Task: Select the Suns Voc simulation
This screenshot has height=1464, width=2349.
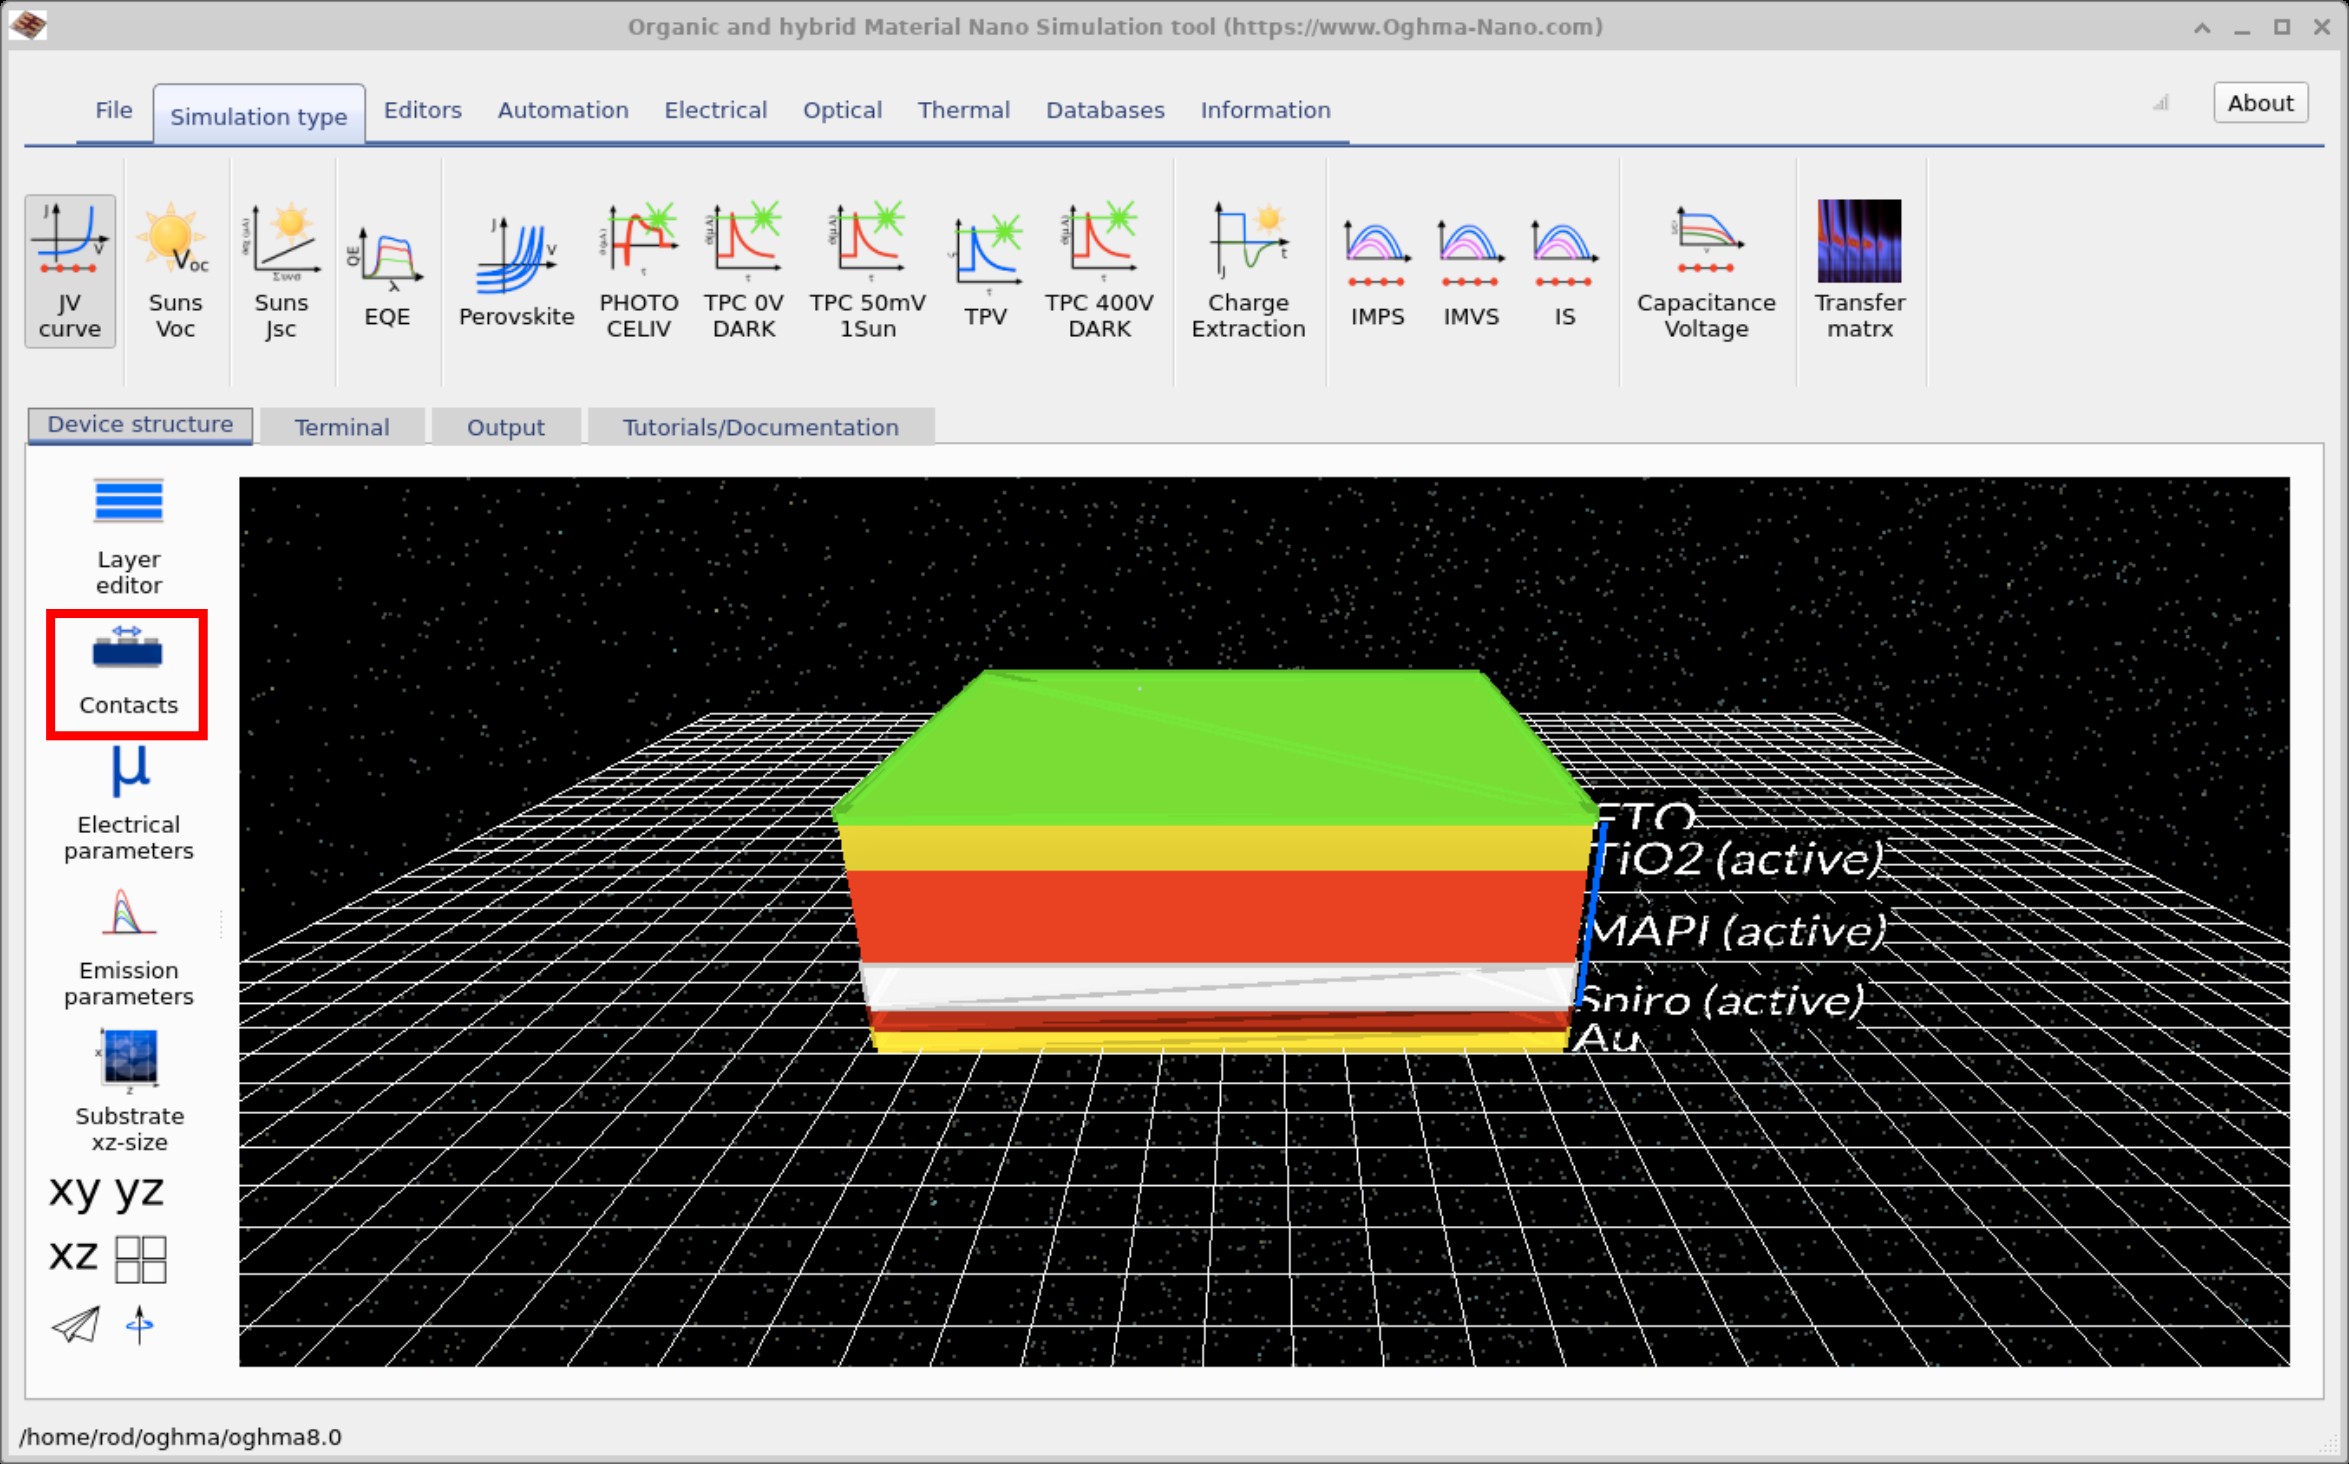Action: coord(175,270)
